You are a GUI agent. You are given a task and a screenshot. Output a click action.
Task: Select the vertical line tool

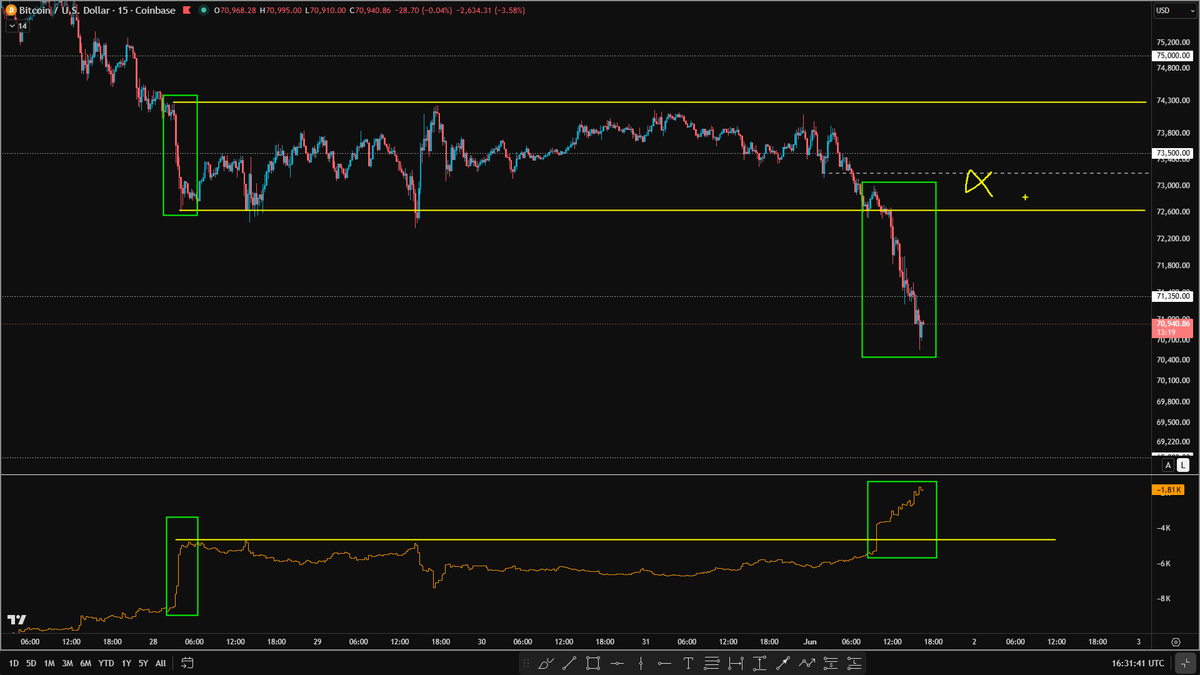click(x=640, y=663)
